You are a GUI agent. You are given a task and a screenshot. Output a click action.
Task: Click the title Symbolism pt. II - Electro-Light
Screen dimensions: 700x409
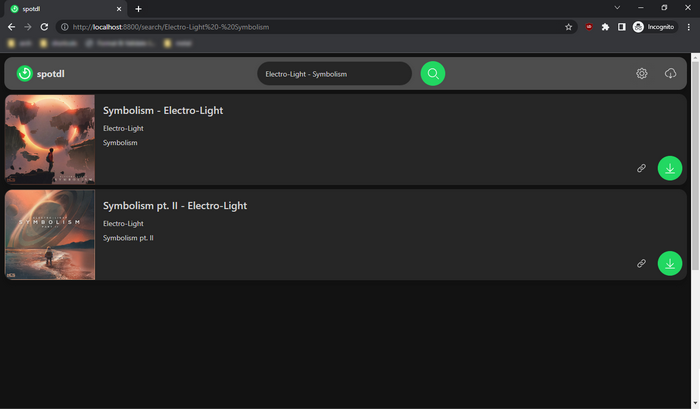(175, 206)
